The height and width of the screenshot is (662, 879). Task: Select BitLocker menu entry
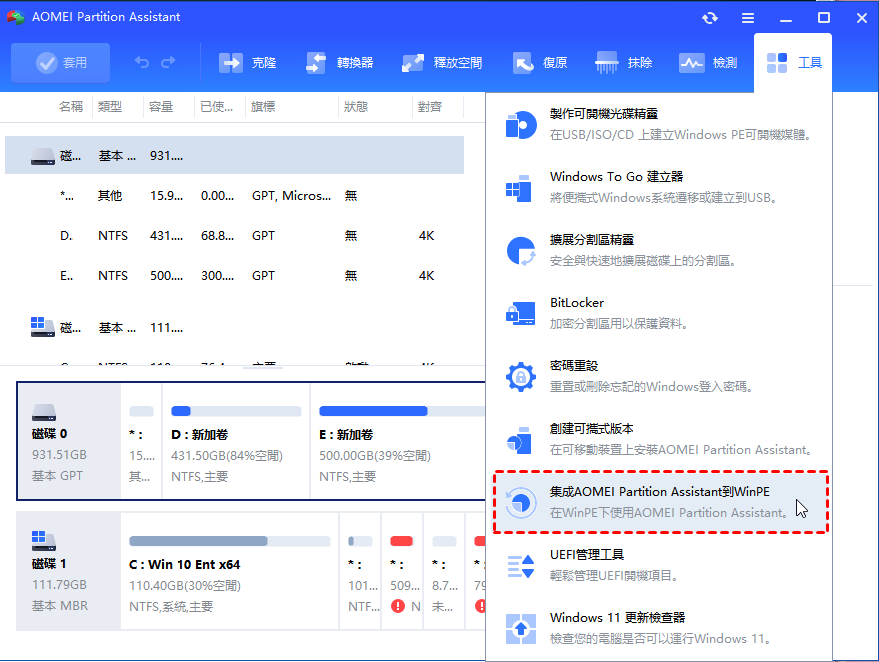tap(659, 313)
